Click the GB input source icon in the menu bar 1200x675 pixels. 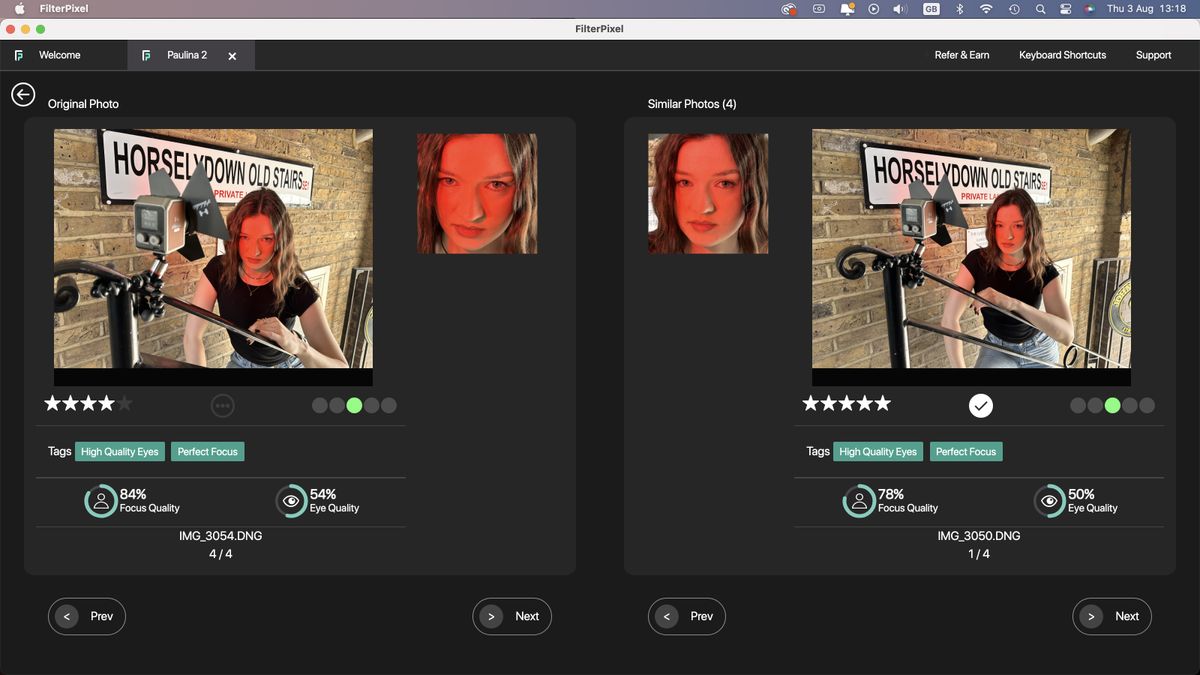(931, 8)
